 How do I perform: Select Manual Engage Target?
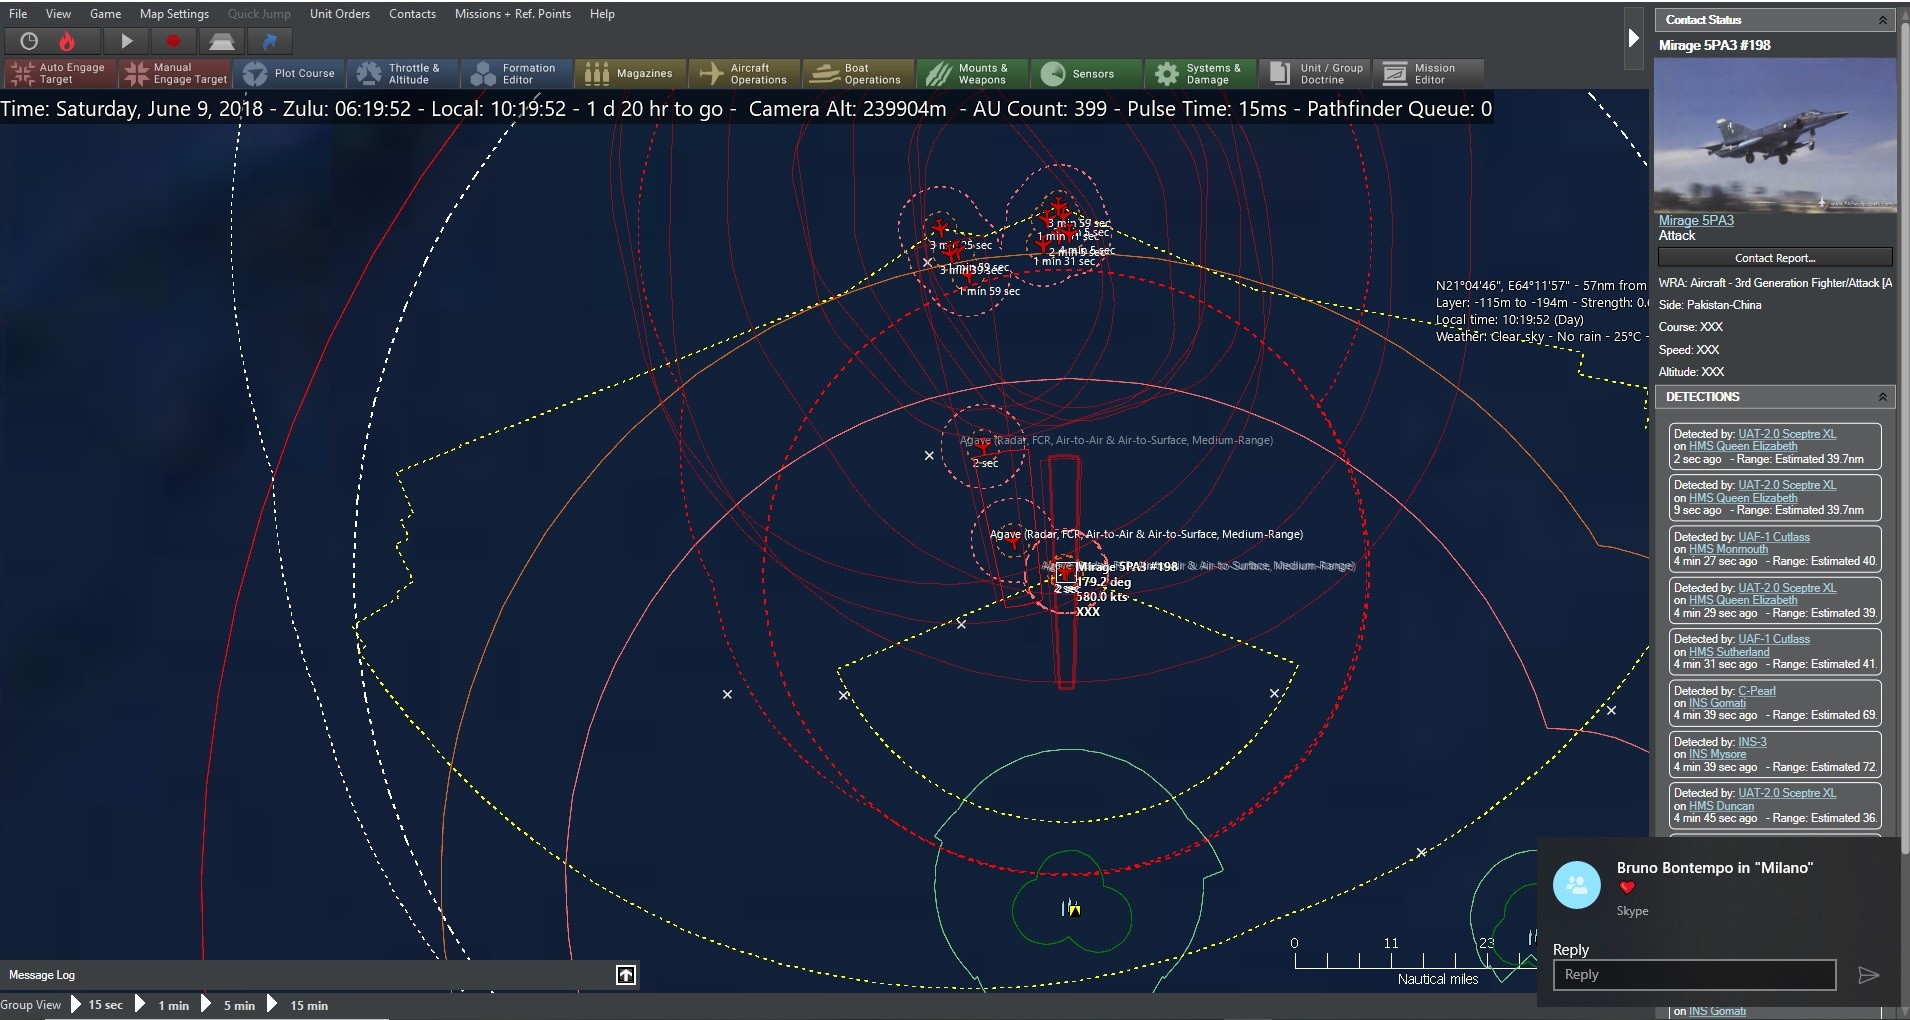[174, 73]
